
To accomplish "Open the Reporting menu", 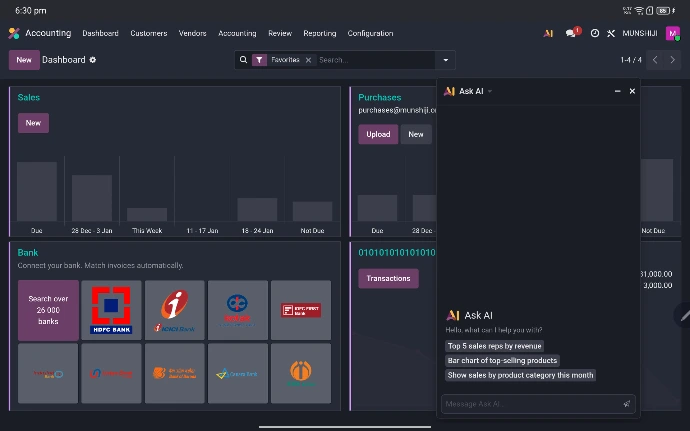I will (x=320, y=33).
